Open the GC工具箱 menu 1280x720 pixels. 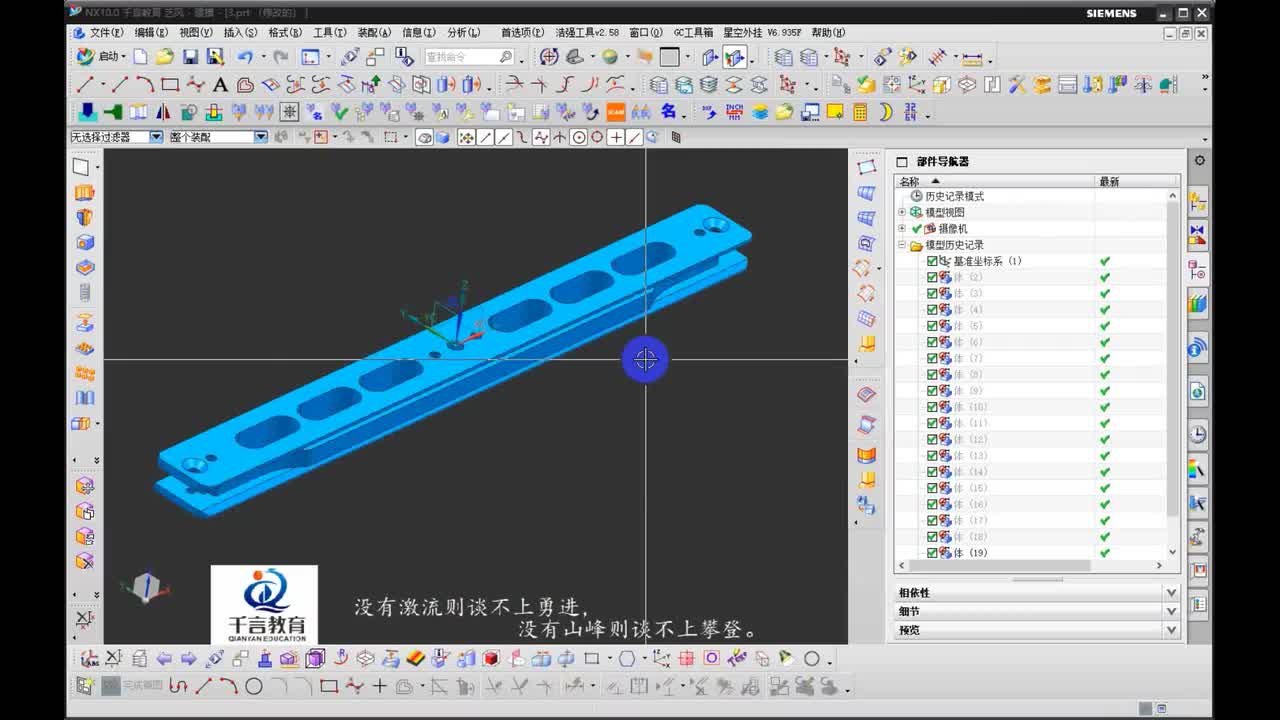[693, 33]
